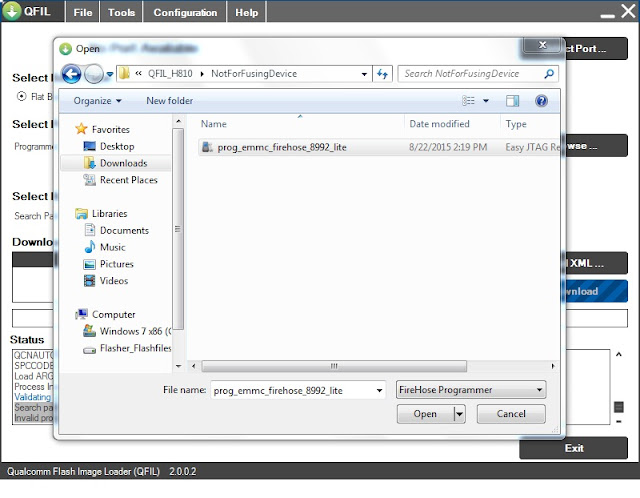Image resolution: width=640 pixels, height=498 pixels.
Task: Click the Pictures library icon
Action: tap(89, 264)
